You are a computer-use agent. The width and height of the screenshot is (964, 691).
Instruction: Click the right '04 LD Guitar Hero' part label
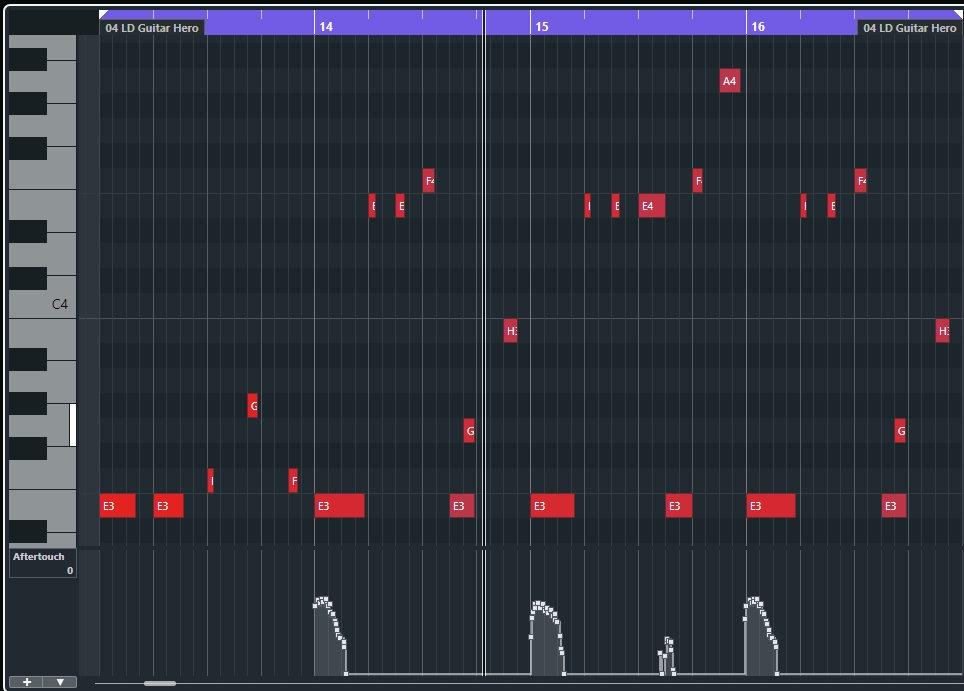[909, 28]
